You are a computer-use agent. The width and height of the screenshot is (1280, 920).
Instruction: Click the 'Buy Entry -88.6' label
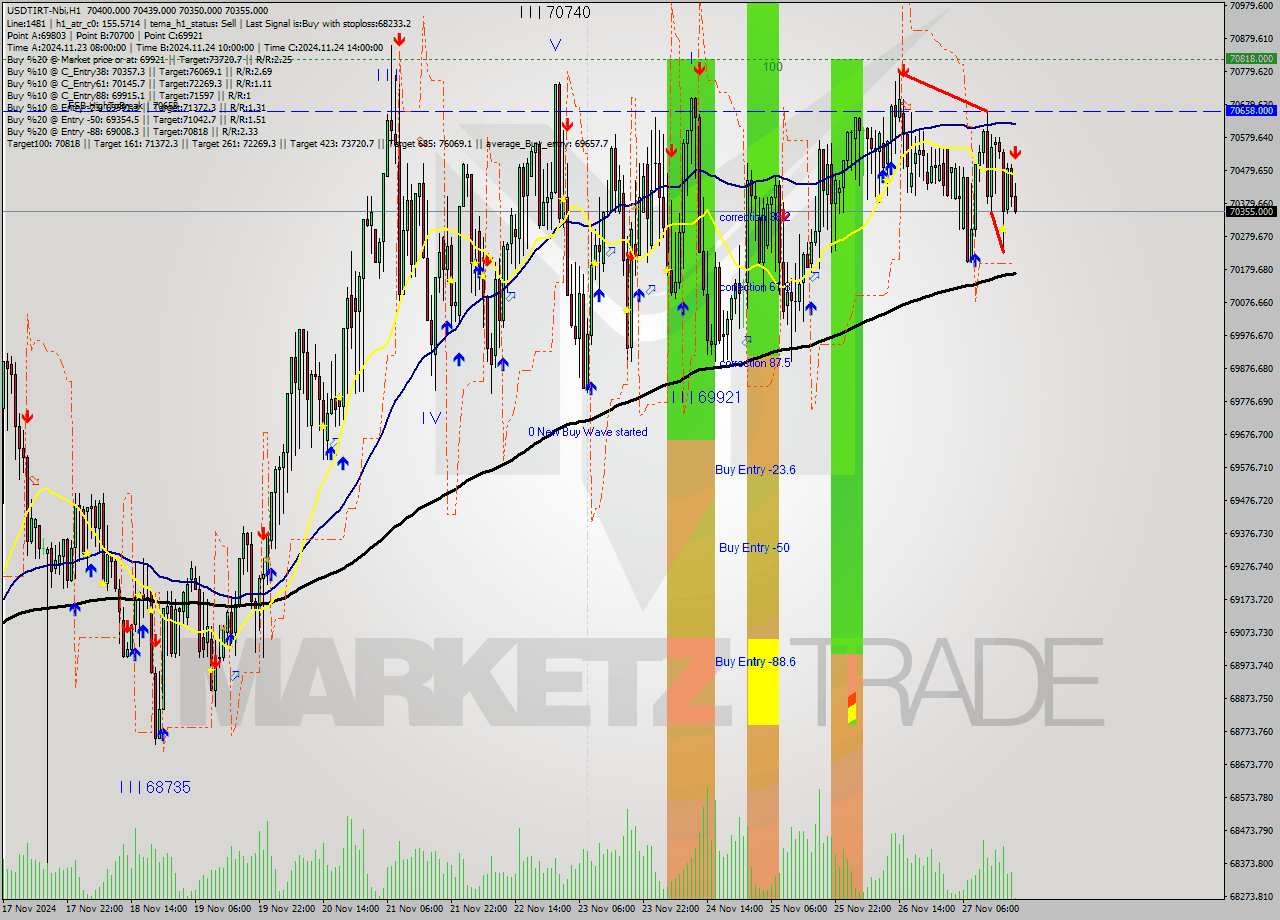coord(755,661)
